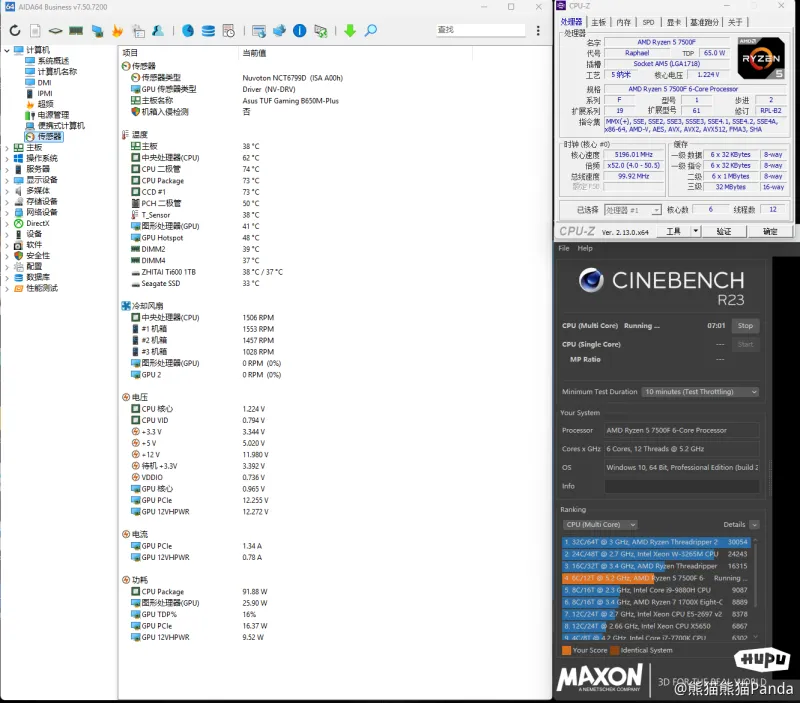Click the remote connection toolbar icon
Screen dimensions: 800x703
coord(320,31)
